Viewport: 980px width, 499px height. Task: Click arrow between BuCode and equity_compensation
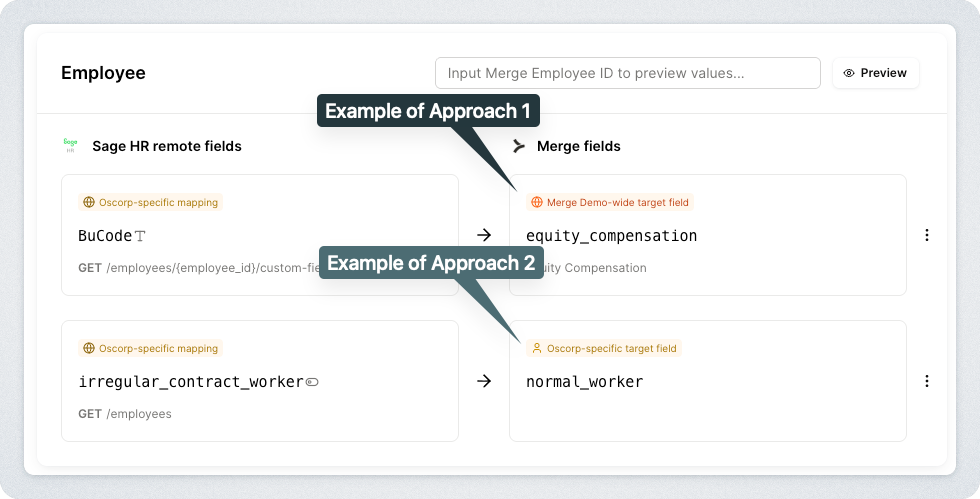click(x=484, y=235)
